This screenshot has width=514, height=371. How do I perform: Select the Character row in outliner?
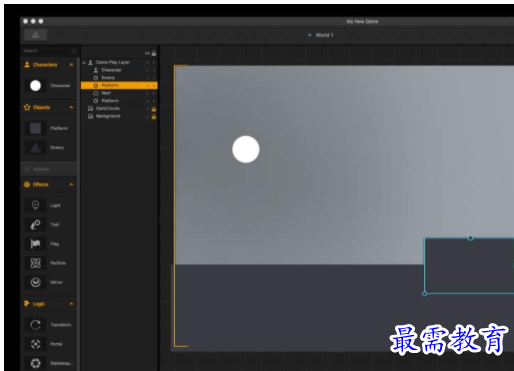pyautogui.click(x=119, y=70)
